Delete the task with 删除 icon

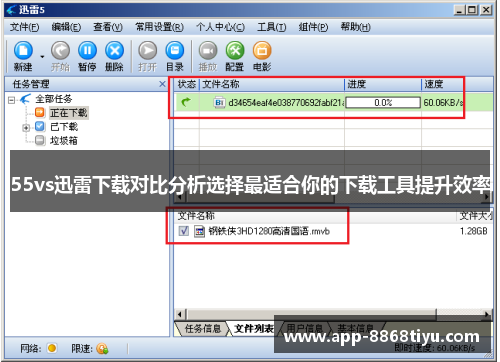click(x=114, y=51)
